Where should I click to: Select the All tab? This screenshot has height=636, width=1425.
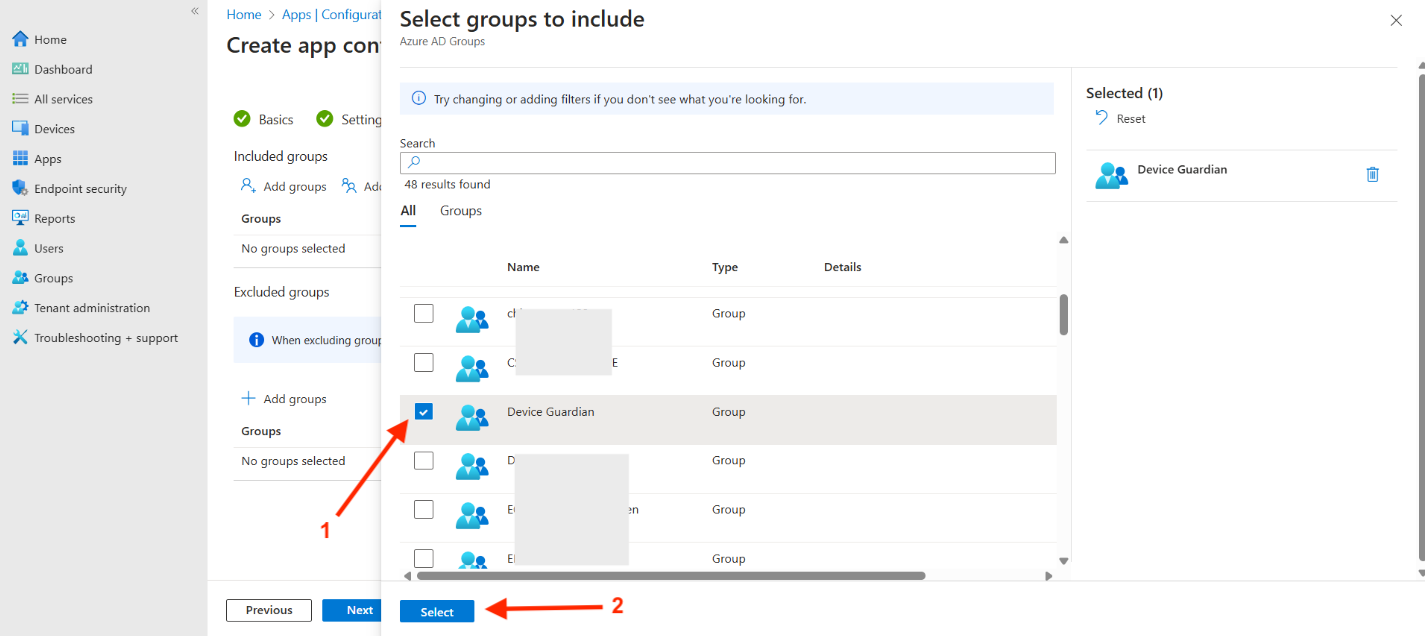tap(408, 211)
